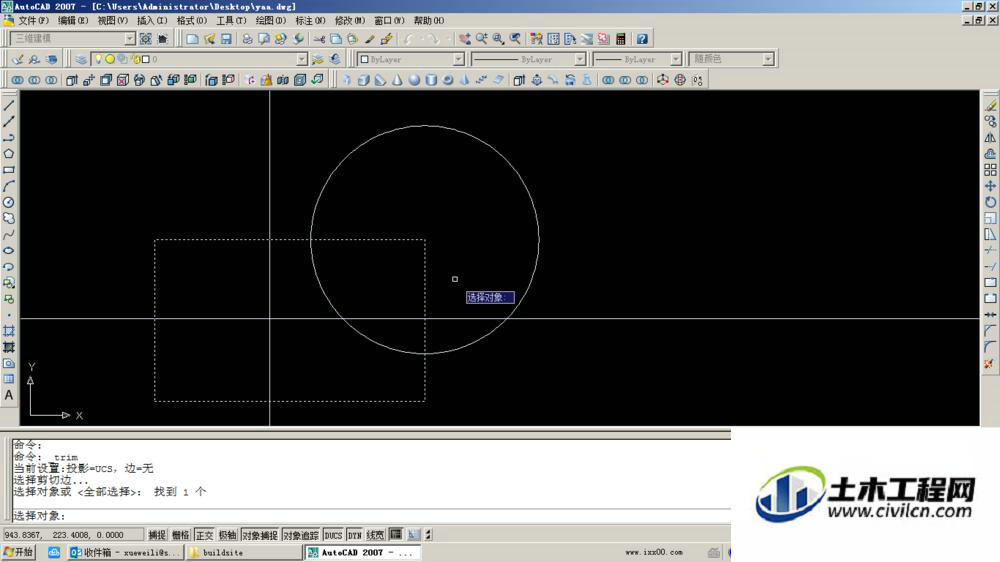Select the Spline draw tool
Viewport: 1000px width, 562px height.
point(8,235)
